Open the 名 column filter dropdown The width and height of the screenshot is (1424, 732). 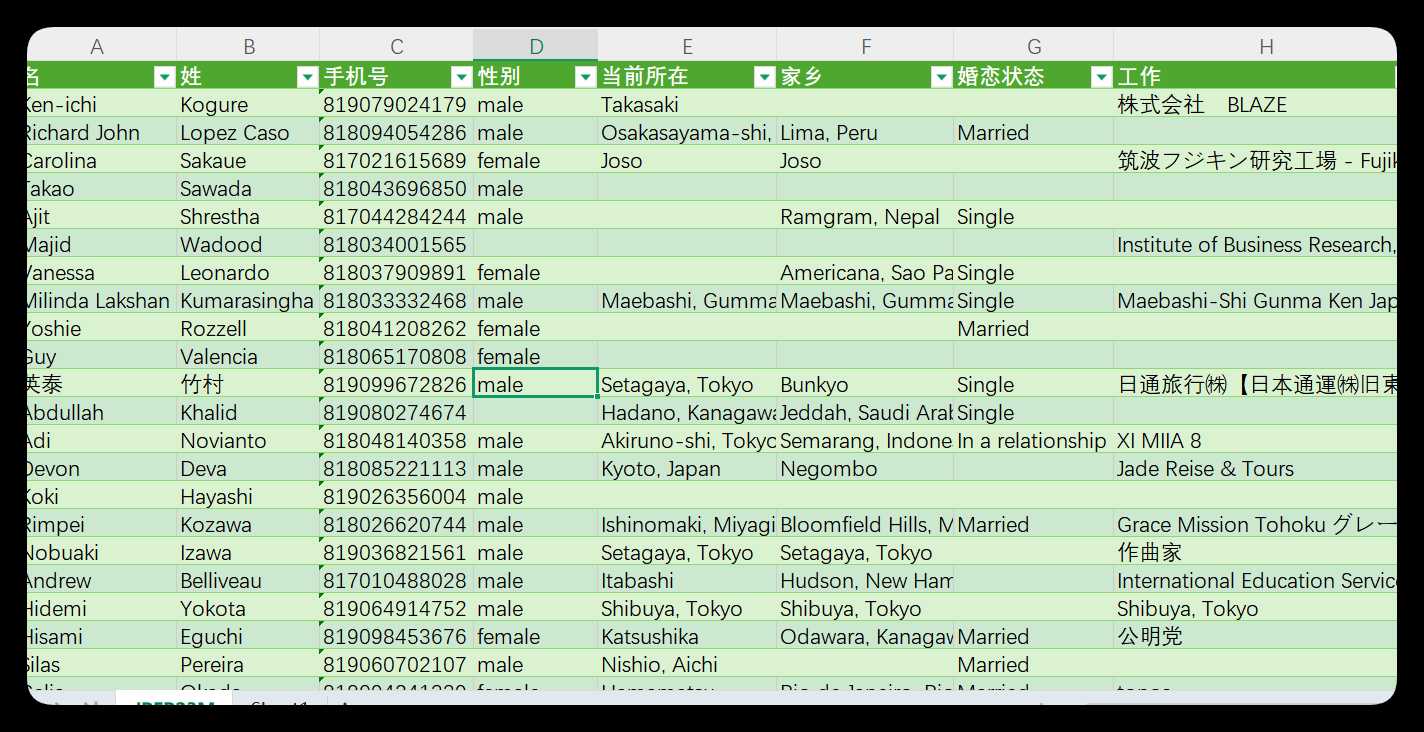(164, 77)
